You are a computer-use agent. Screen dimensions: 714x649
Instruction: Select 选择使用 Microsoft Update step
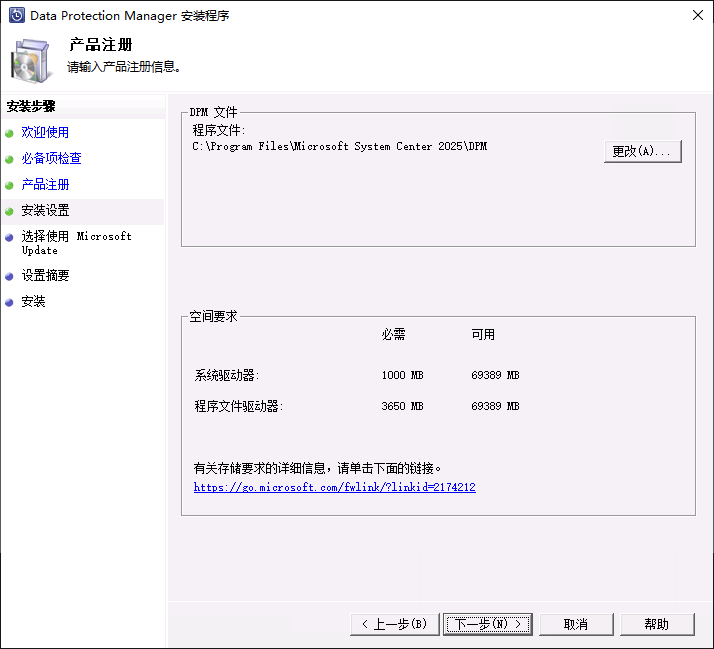(x=76, y=243)
